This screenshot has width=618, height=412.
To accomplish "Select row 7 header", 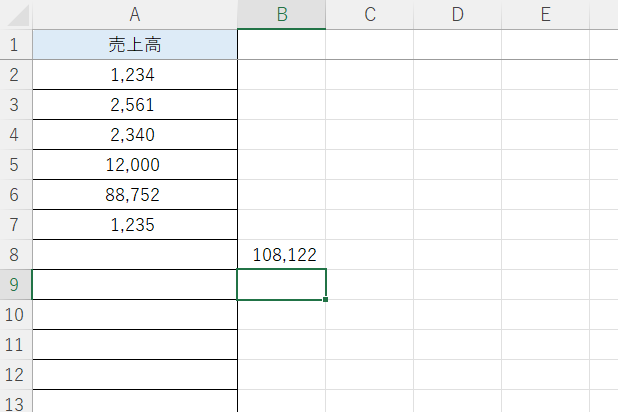I will 16,225.
